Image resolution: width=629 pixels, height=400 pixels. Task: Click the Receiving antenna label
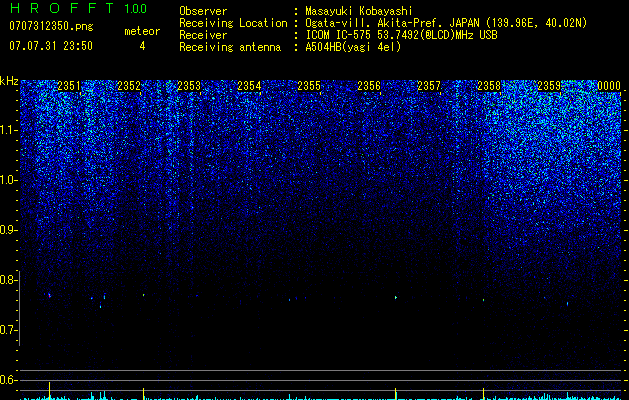coord(230,47)
